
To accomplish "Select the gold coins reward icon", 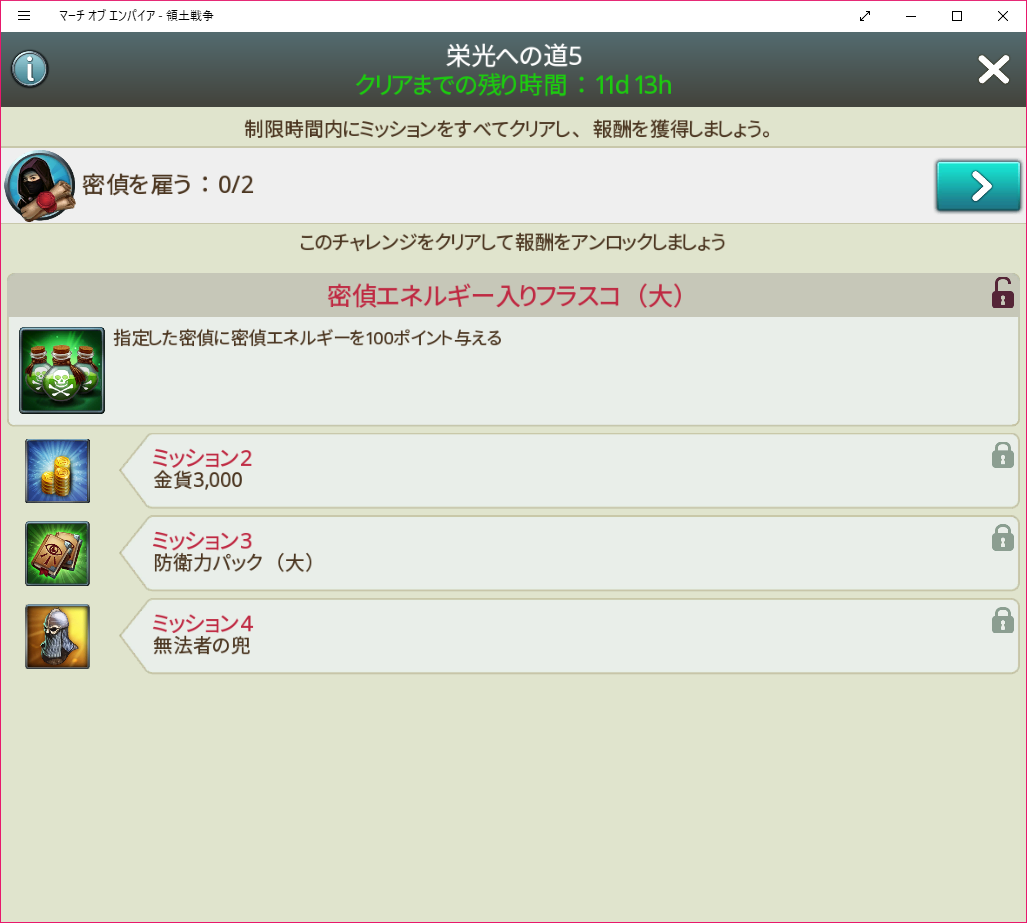I will 58,470.
